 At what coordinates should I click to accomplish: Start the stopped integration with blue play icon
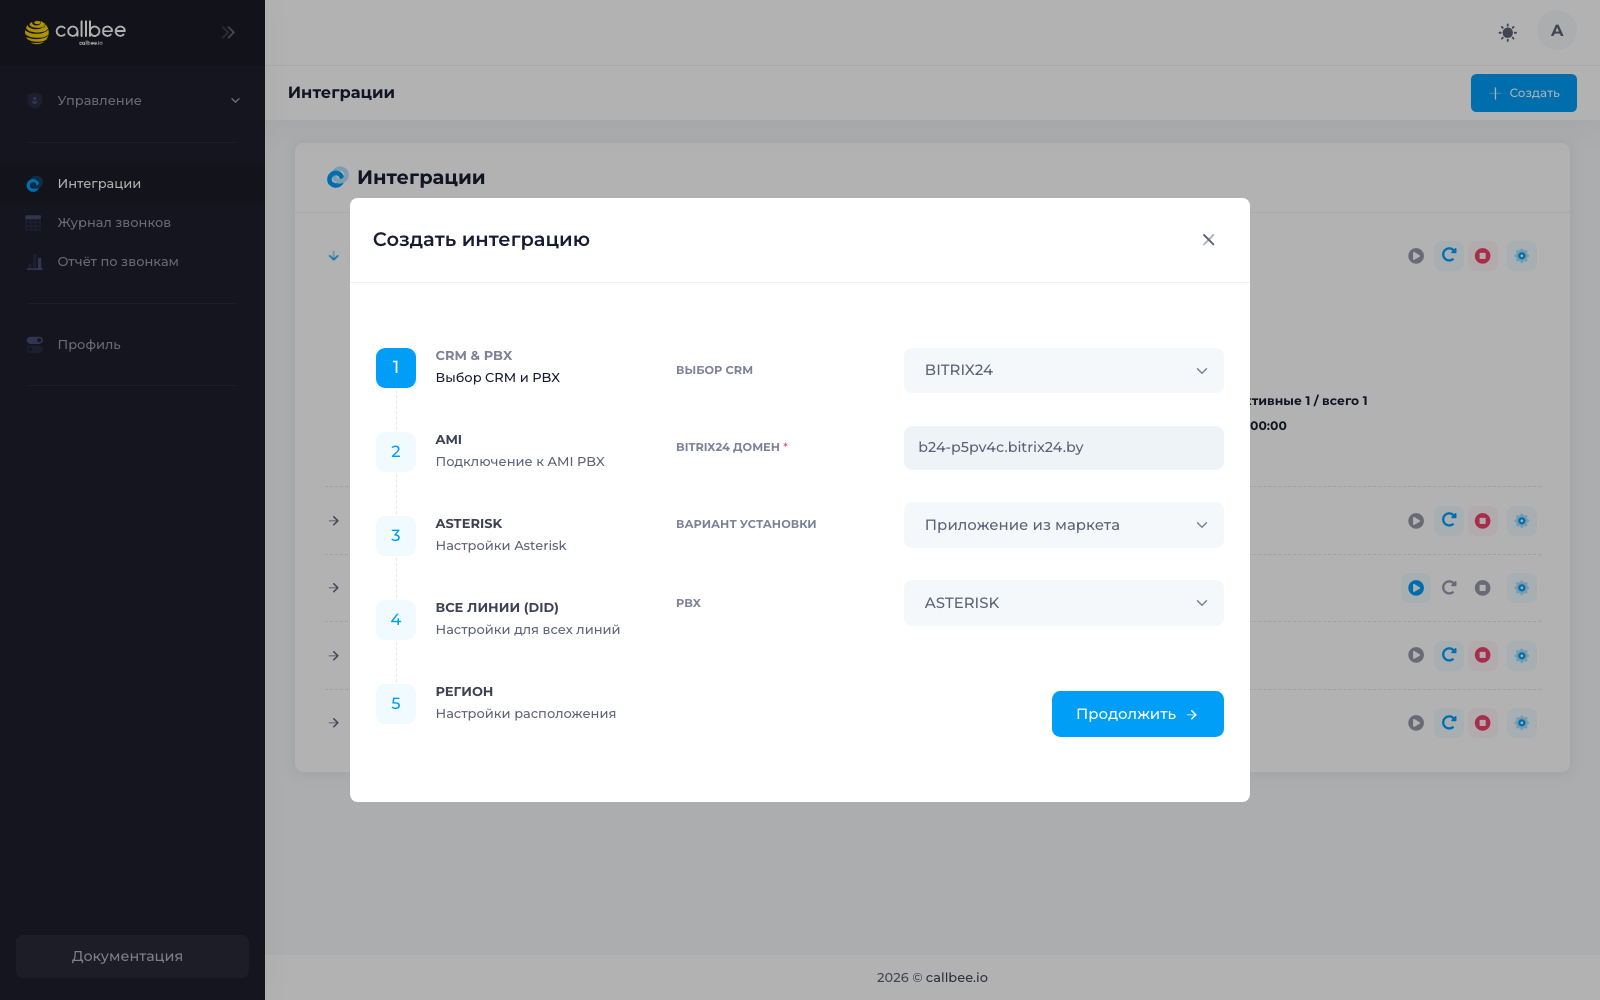[1416, 588]
